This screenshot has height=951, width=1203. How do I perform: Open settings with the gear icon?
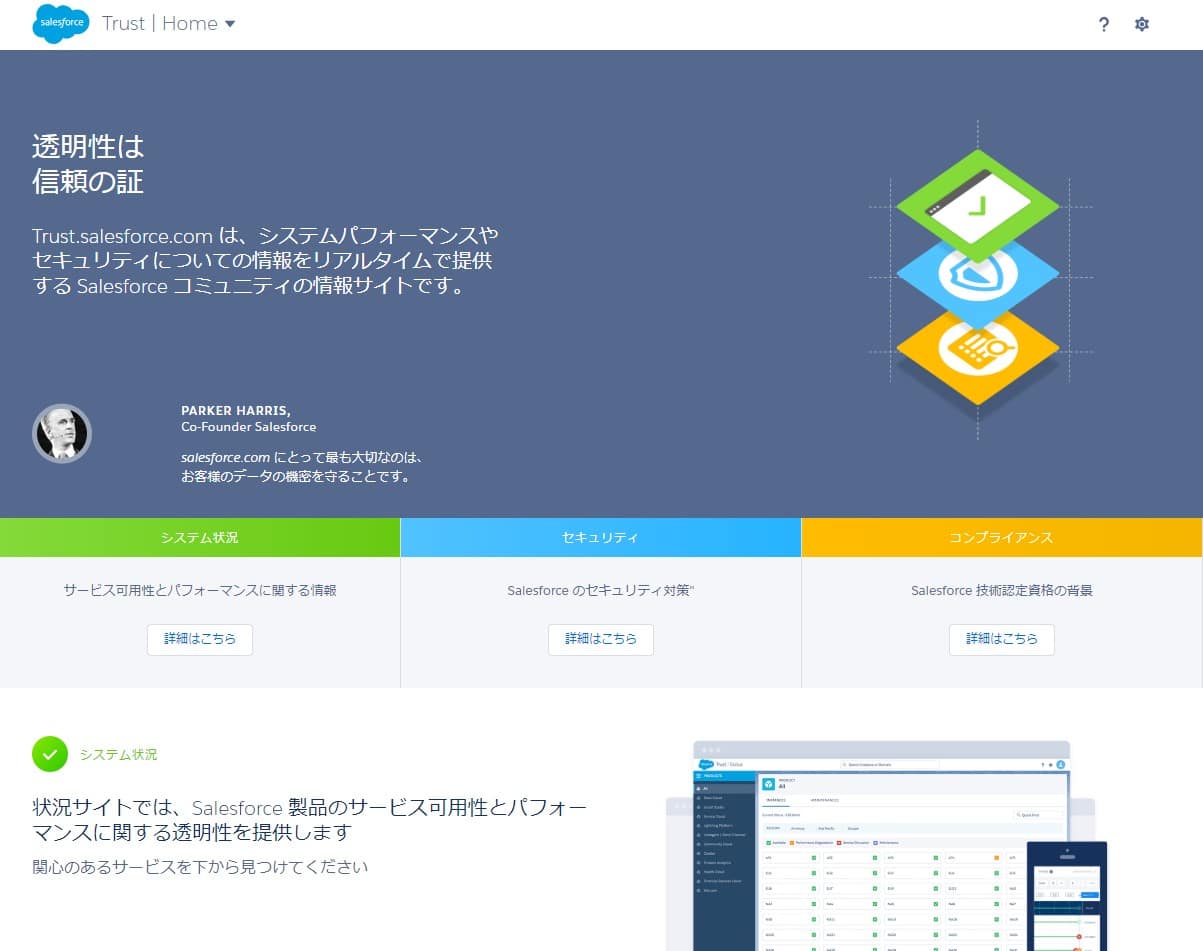tap(1142, 24)
